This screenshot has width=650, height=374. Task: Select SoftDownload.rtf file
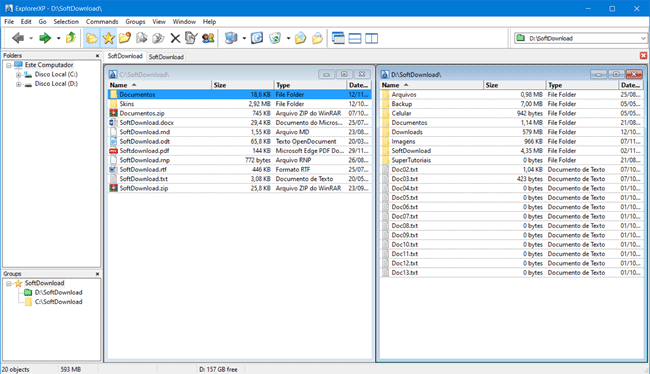click(x=143, y=170)
